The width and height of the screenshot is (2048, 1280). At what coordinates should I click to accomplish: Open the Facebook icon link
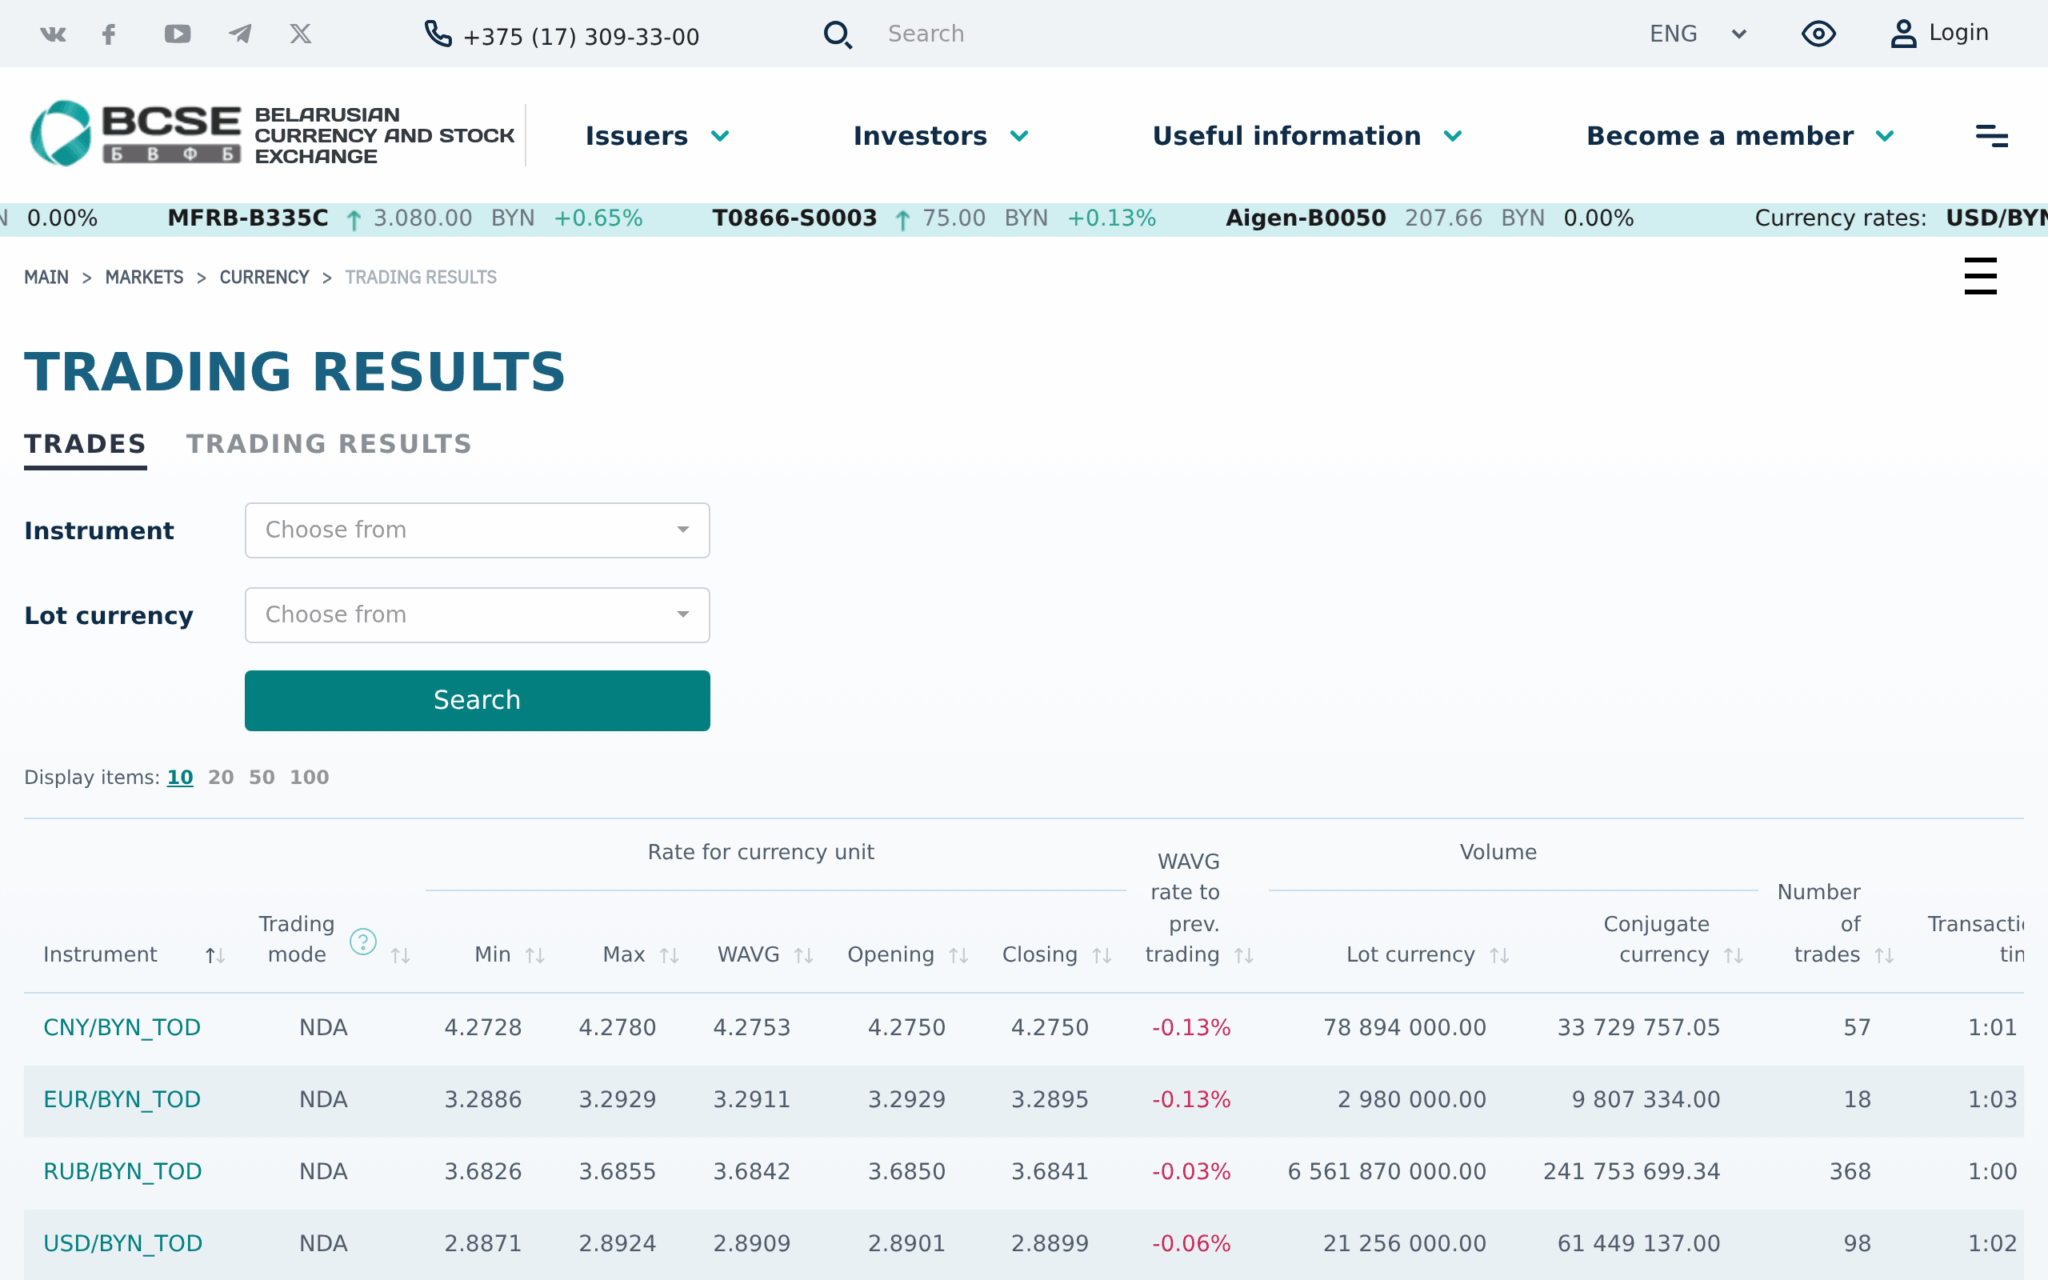coord(109,34)
